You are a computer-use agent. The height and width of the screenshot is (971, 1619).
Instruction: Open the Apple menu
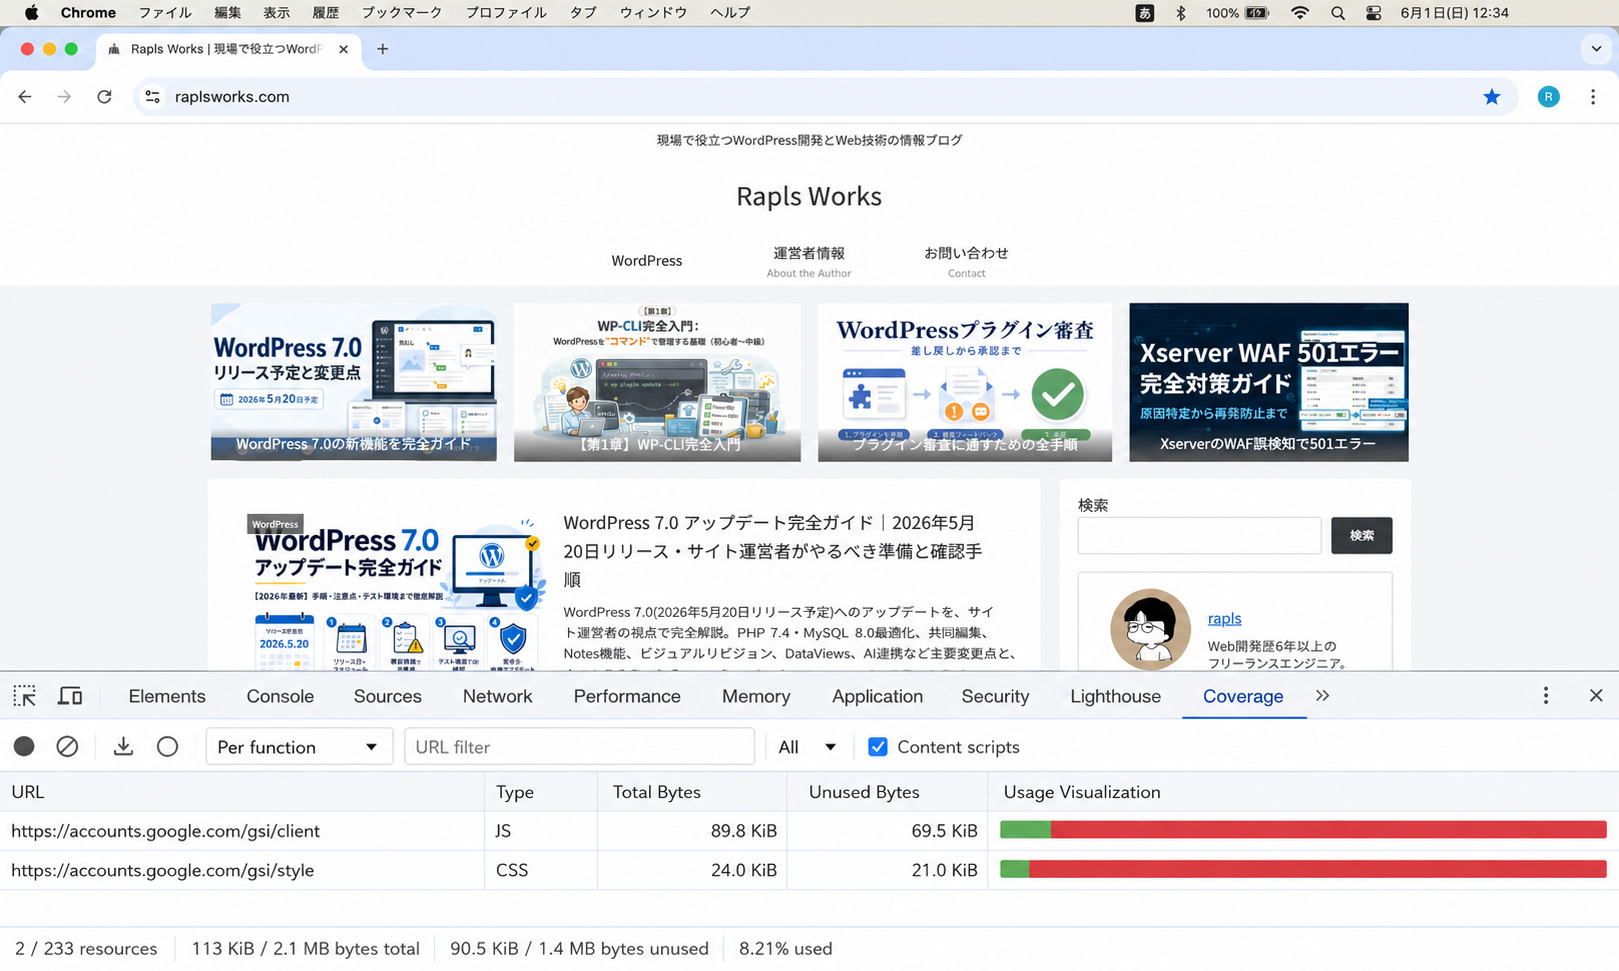pos(31,13)
